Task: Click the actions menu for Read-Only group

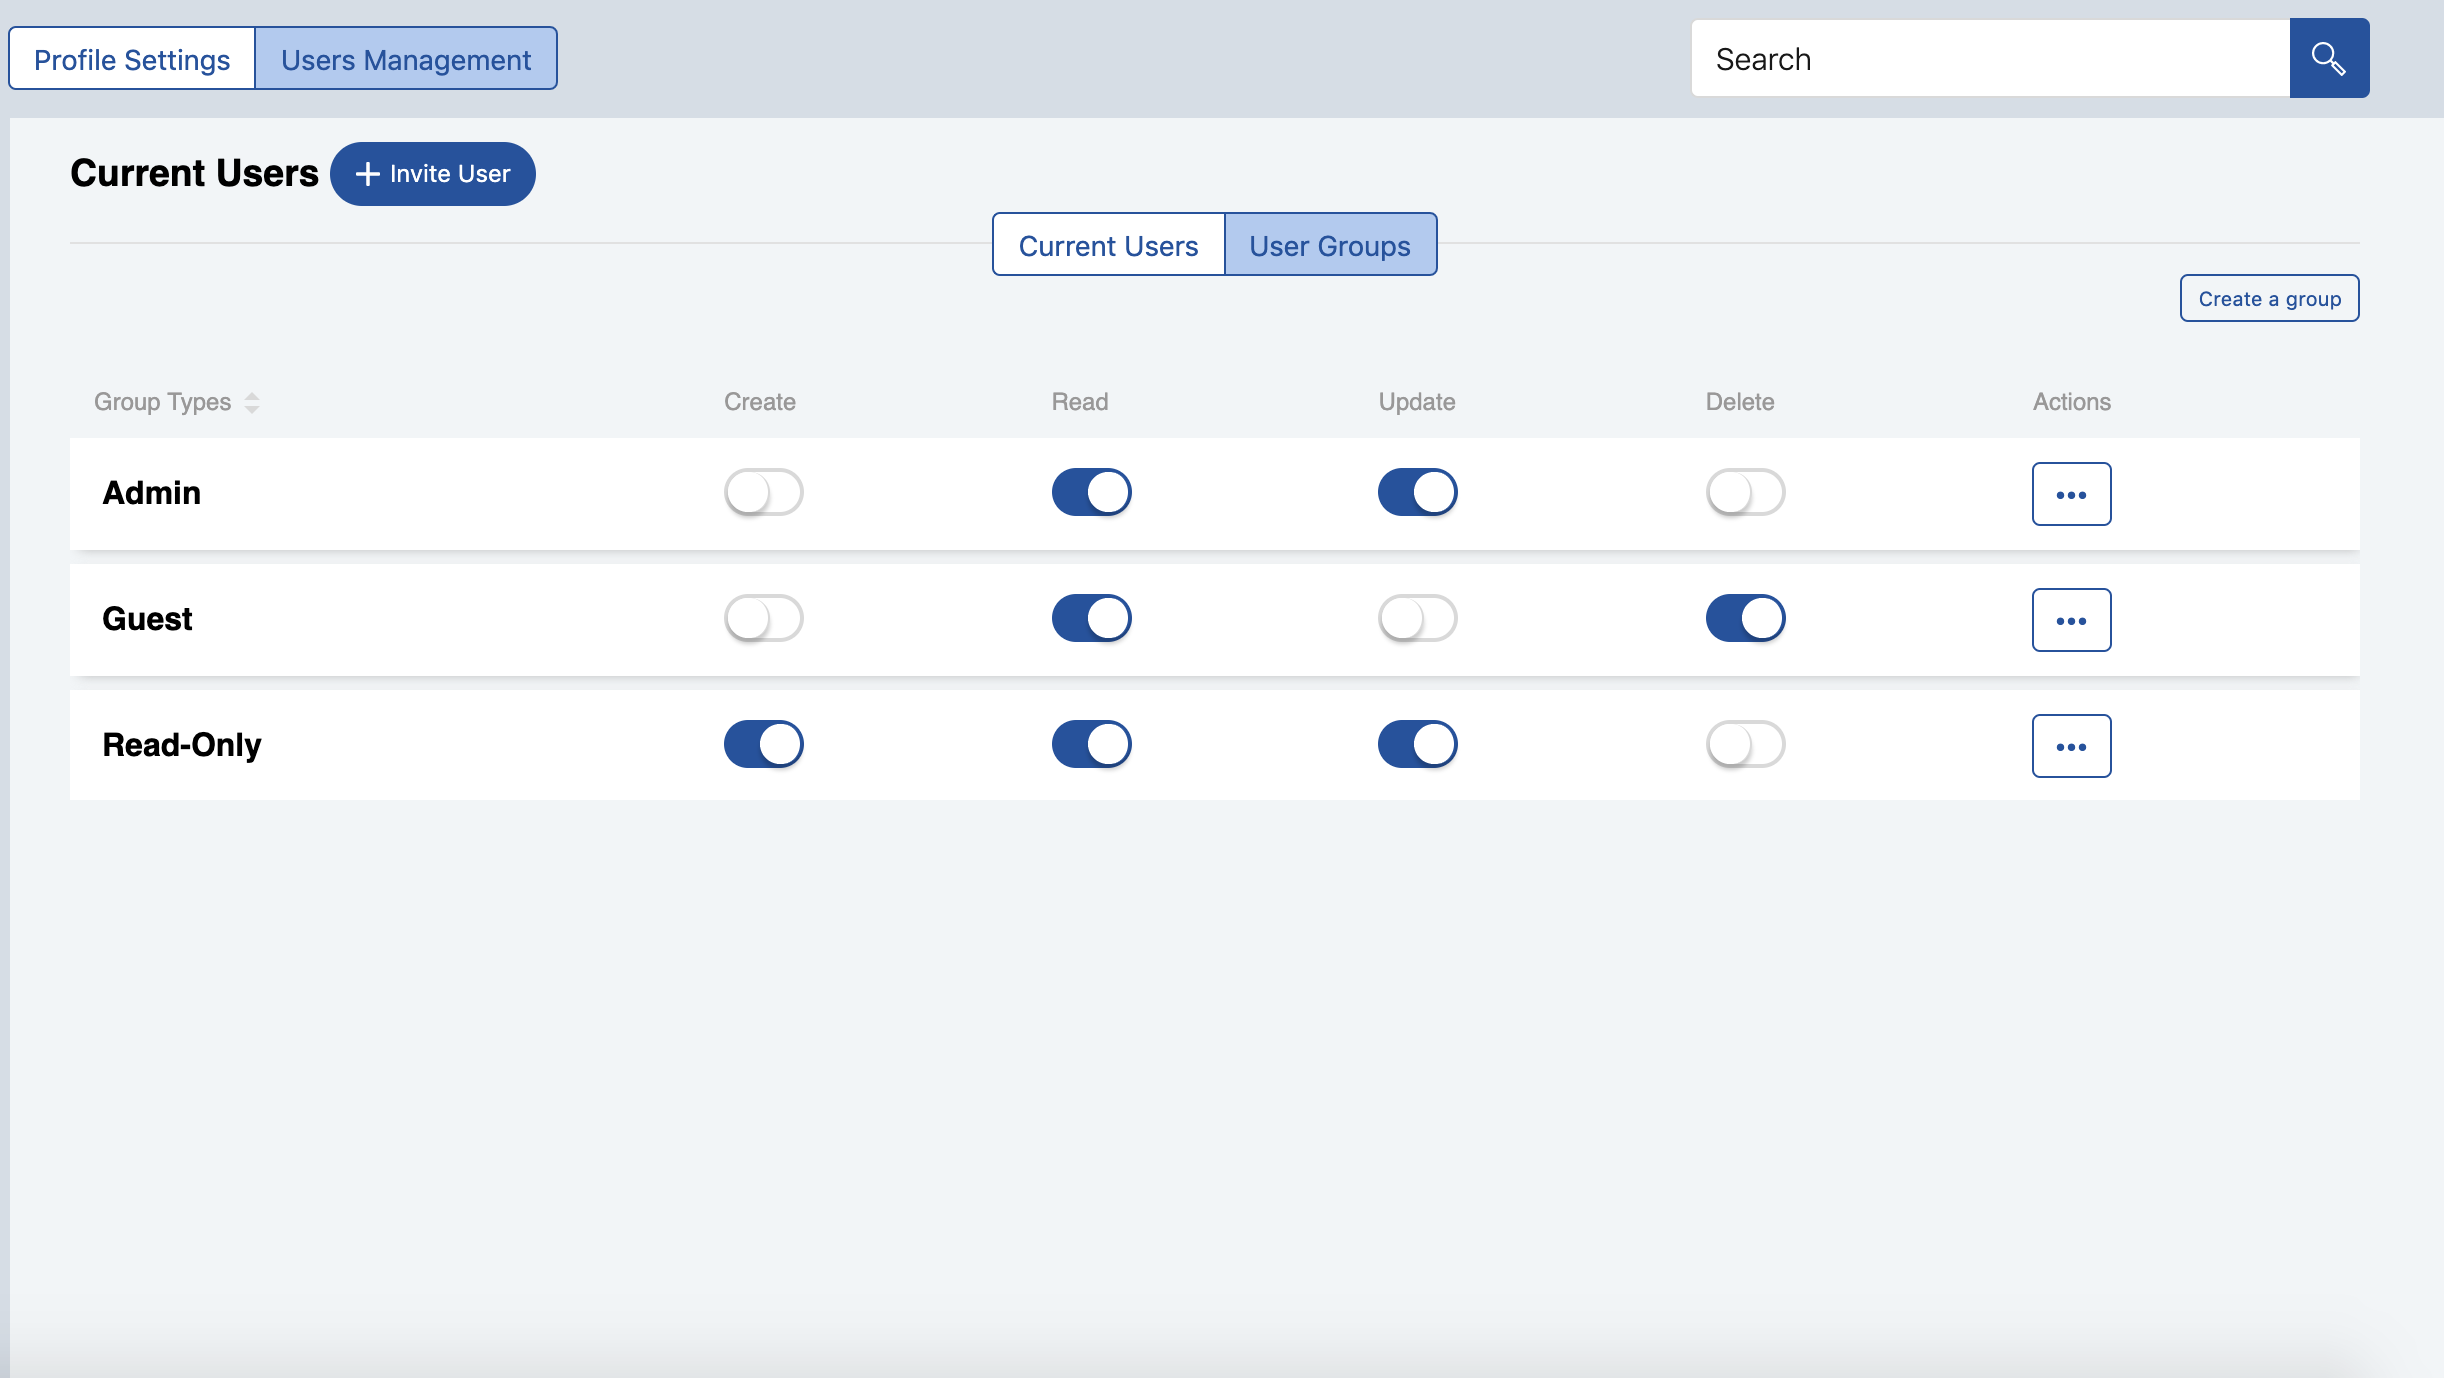Action: (x=2070, y=745)
